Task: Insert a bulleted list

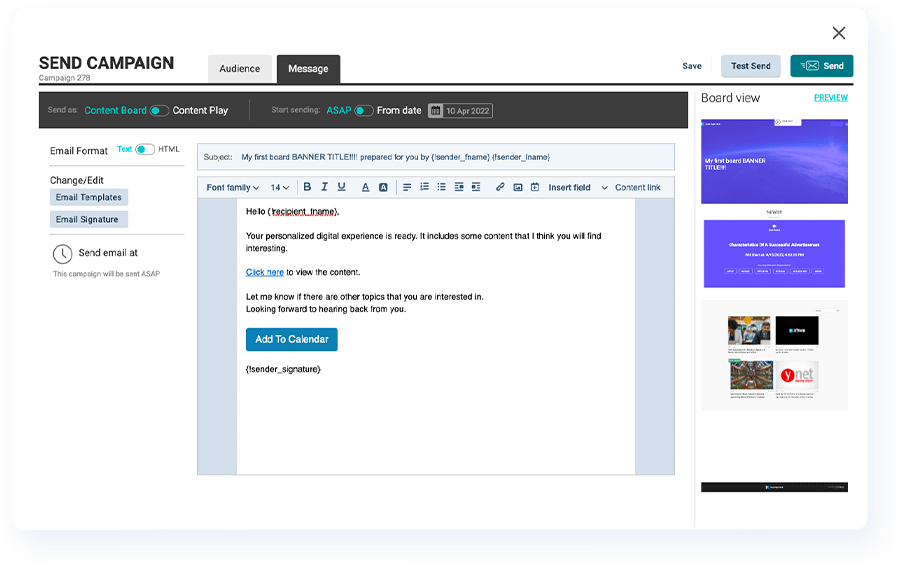Action: (441, 187)
